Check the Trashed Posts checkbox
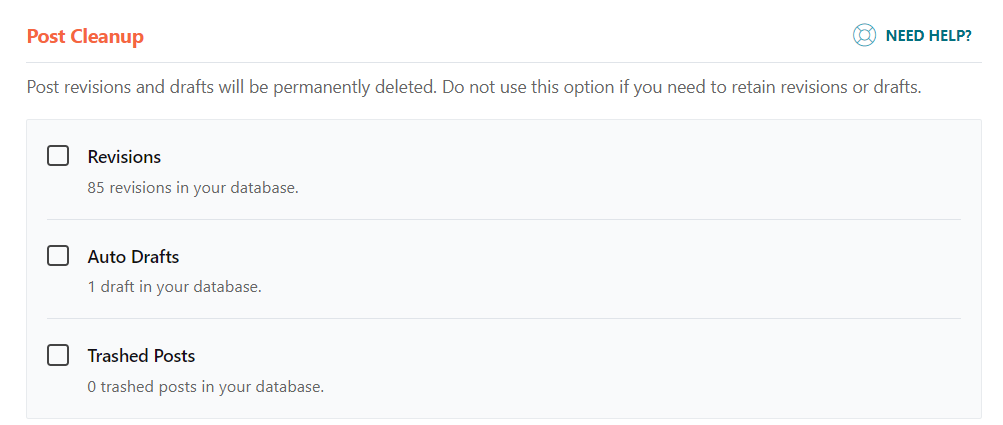 pos(58,355)
